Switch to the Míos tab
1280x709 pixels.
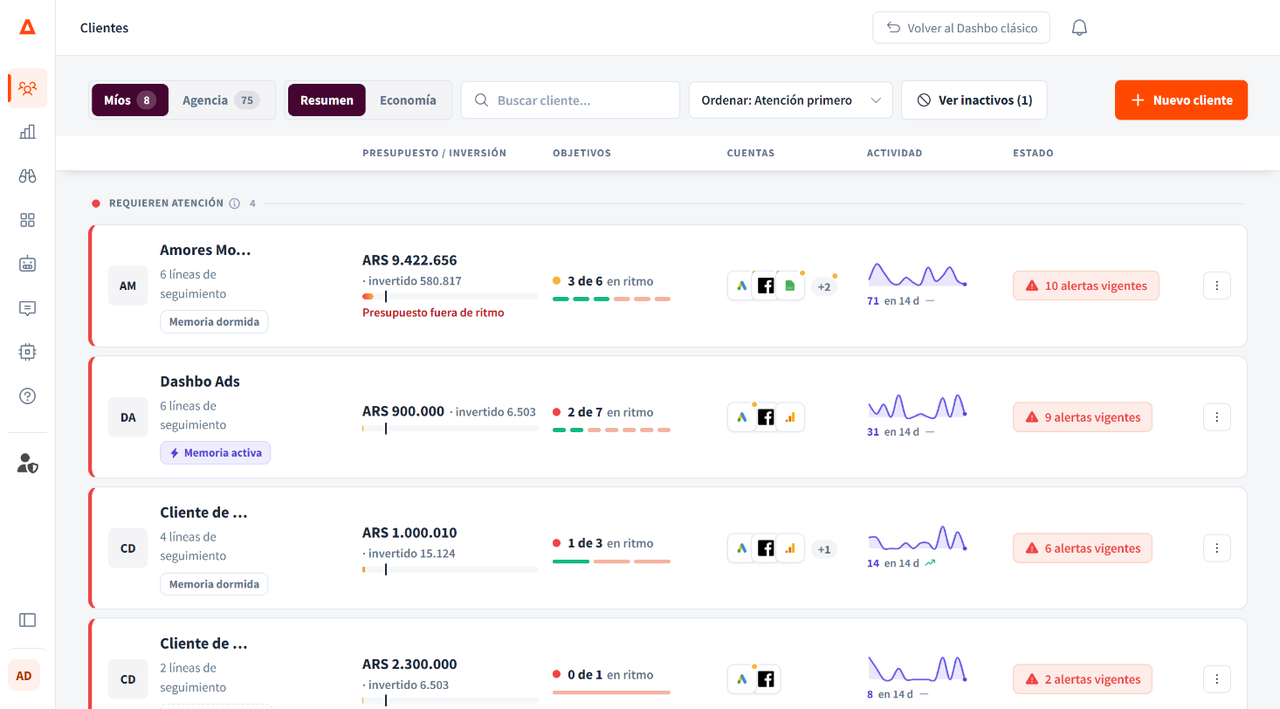(130, 100)
